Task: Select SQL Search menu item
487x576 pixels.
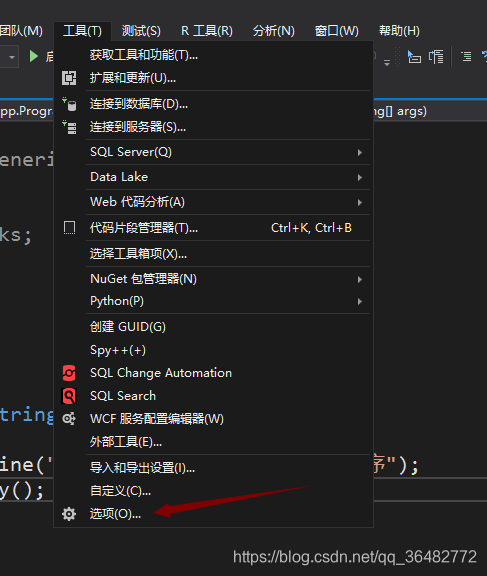Action: click(213, 396)
